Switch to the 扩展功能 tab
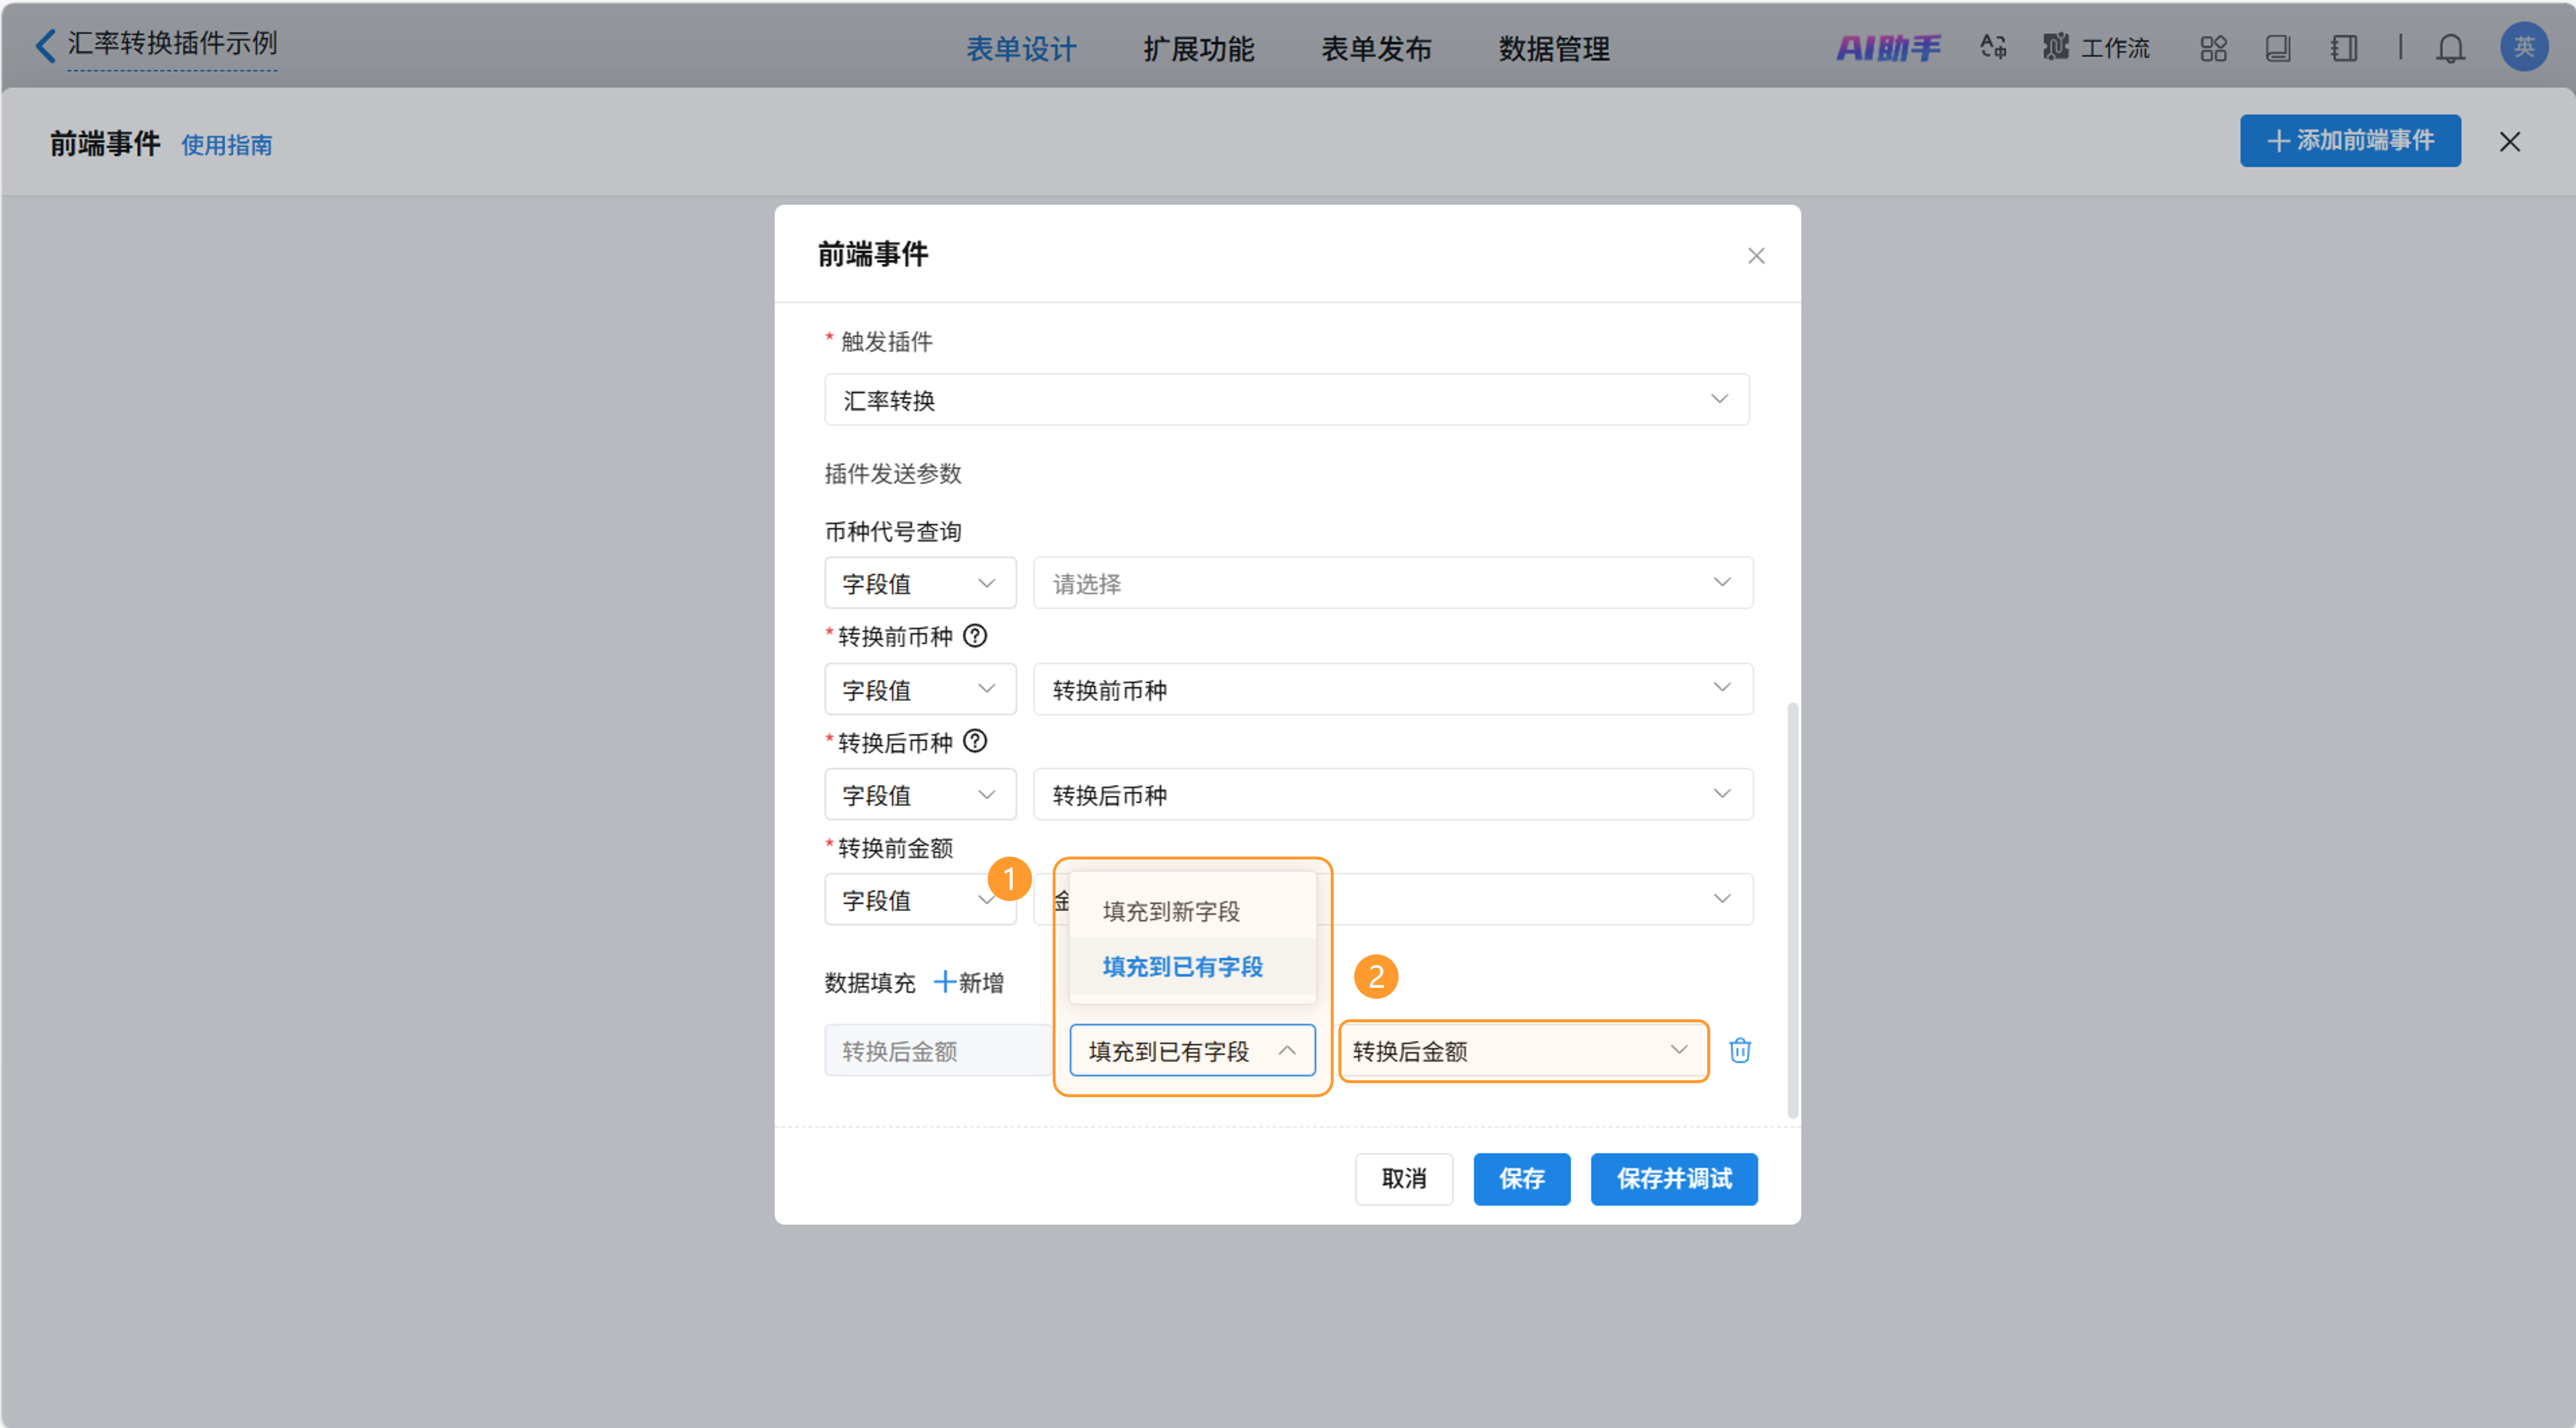This screenshot has width=2576, height=1428. (x=1198, y=48)
